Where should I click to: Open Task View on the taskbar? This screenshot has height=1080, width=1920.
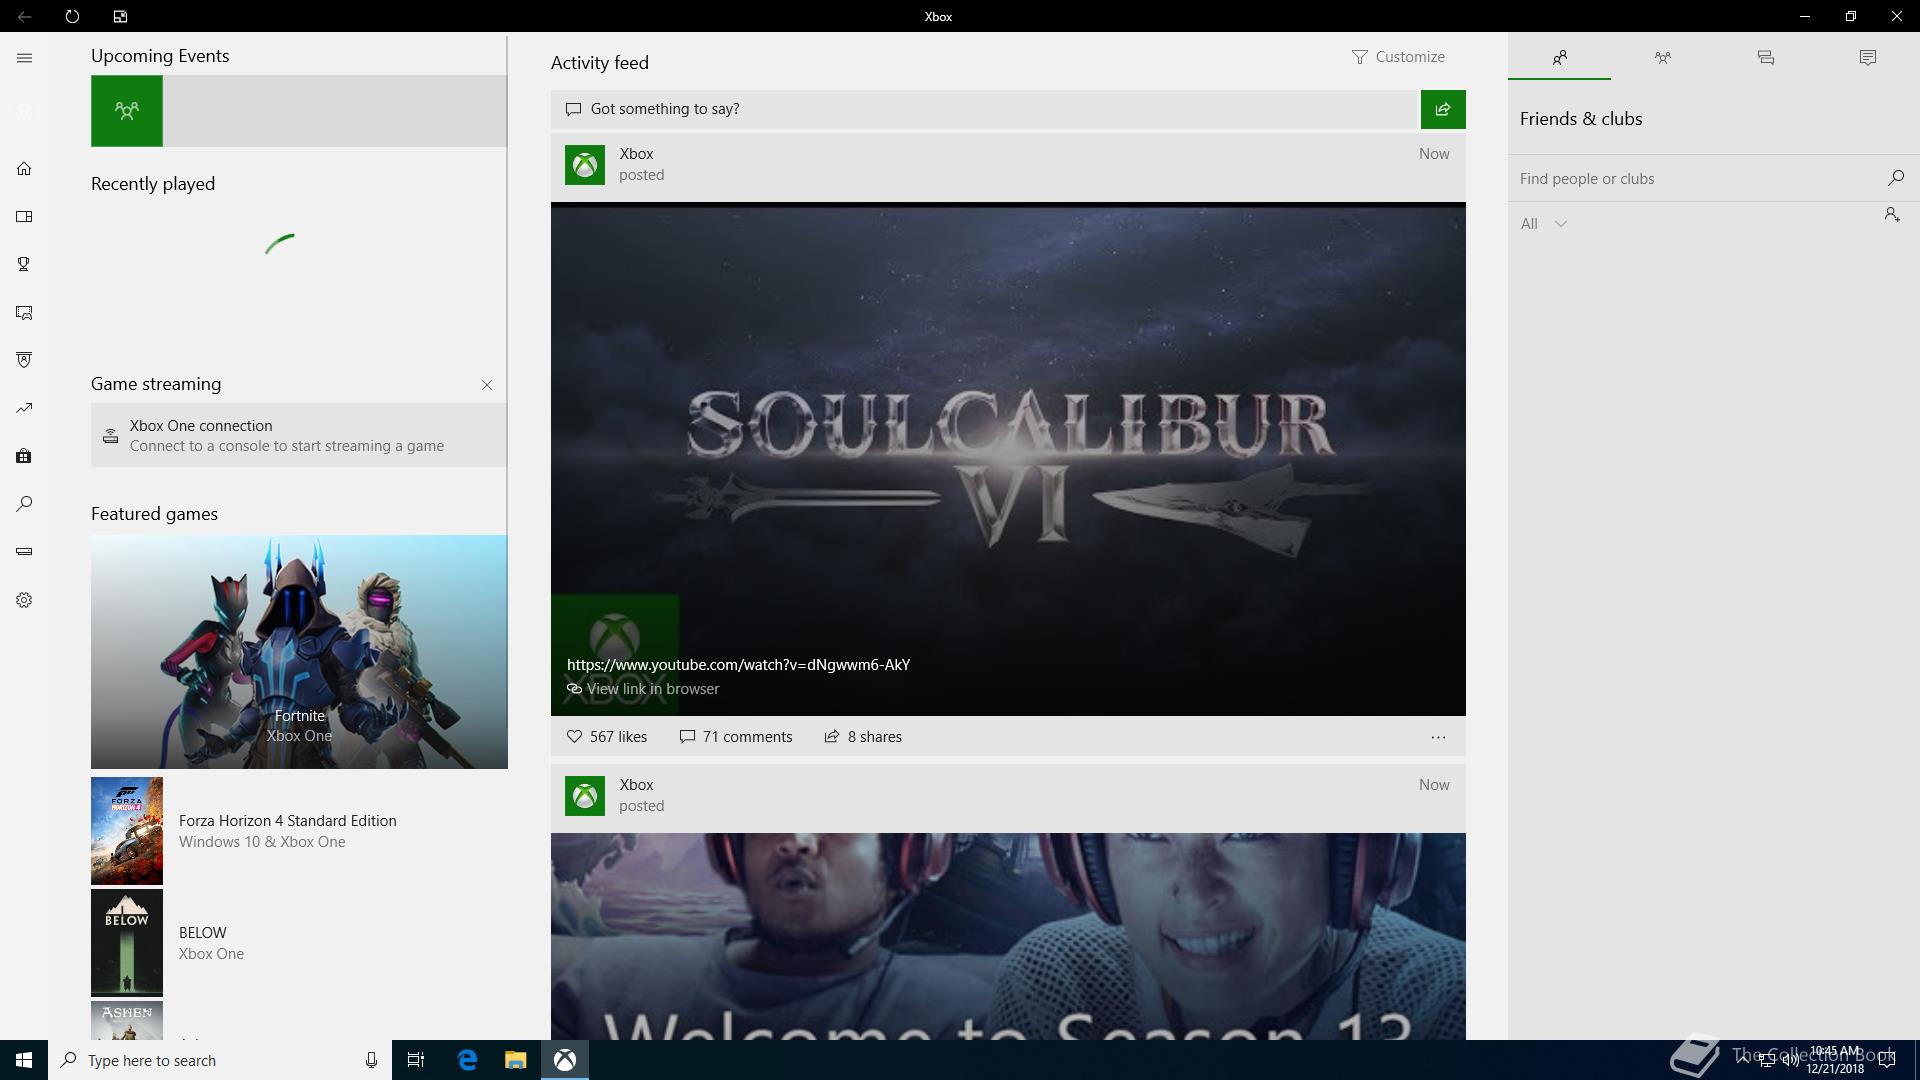point(416,1060)
